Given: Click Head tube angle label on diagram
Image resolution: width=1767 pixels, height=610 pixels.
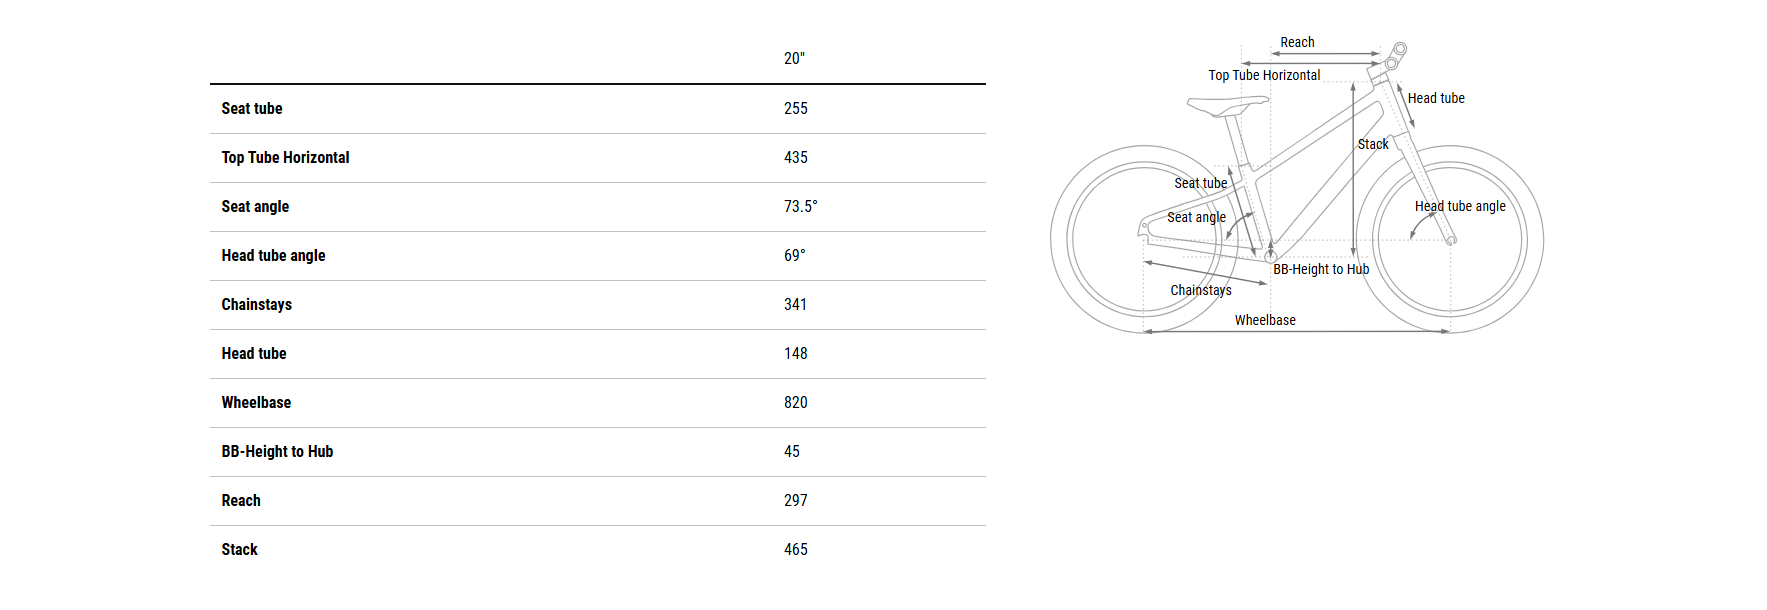Looking at the screenshot, I should click(x=1460, y=206).
